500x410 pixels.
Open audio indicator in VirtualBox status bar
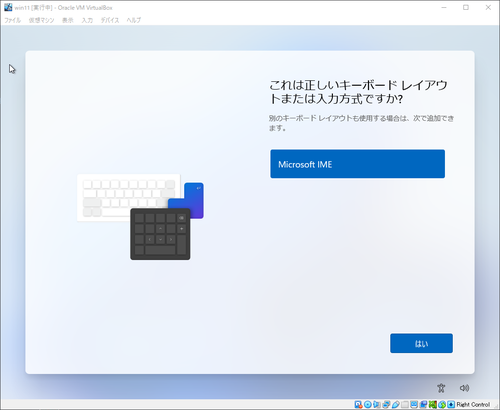click(x=377, y=405)
